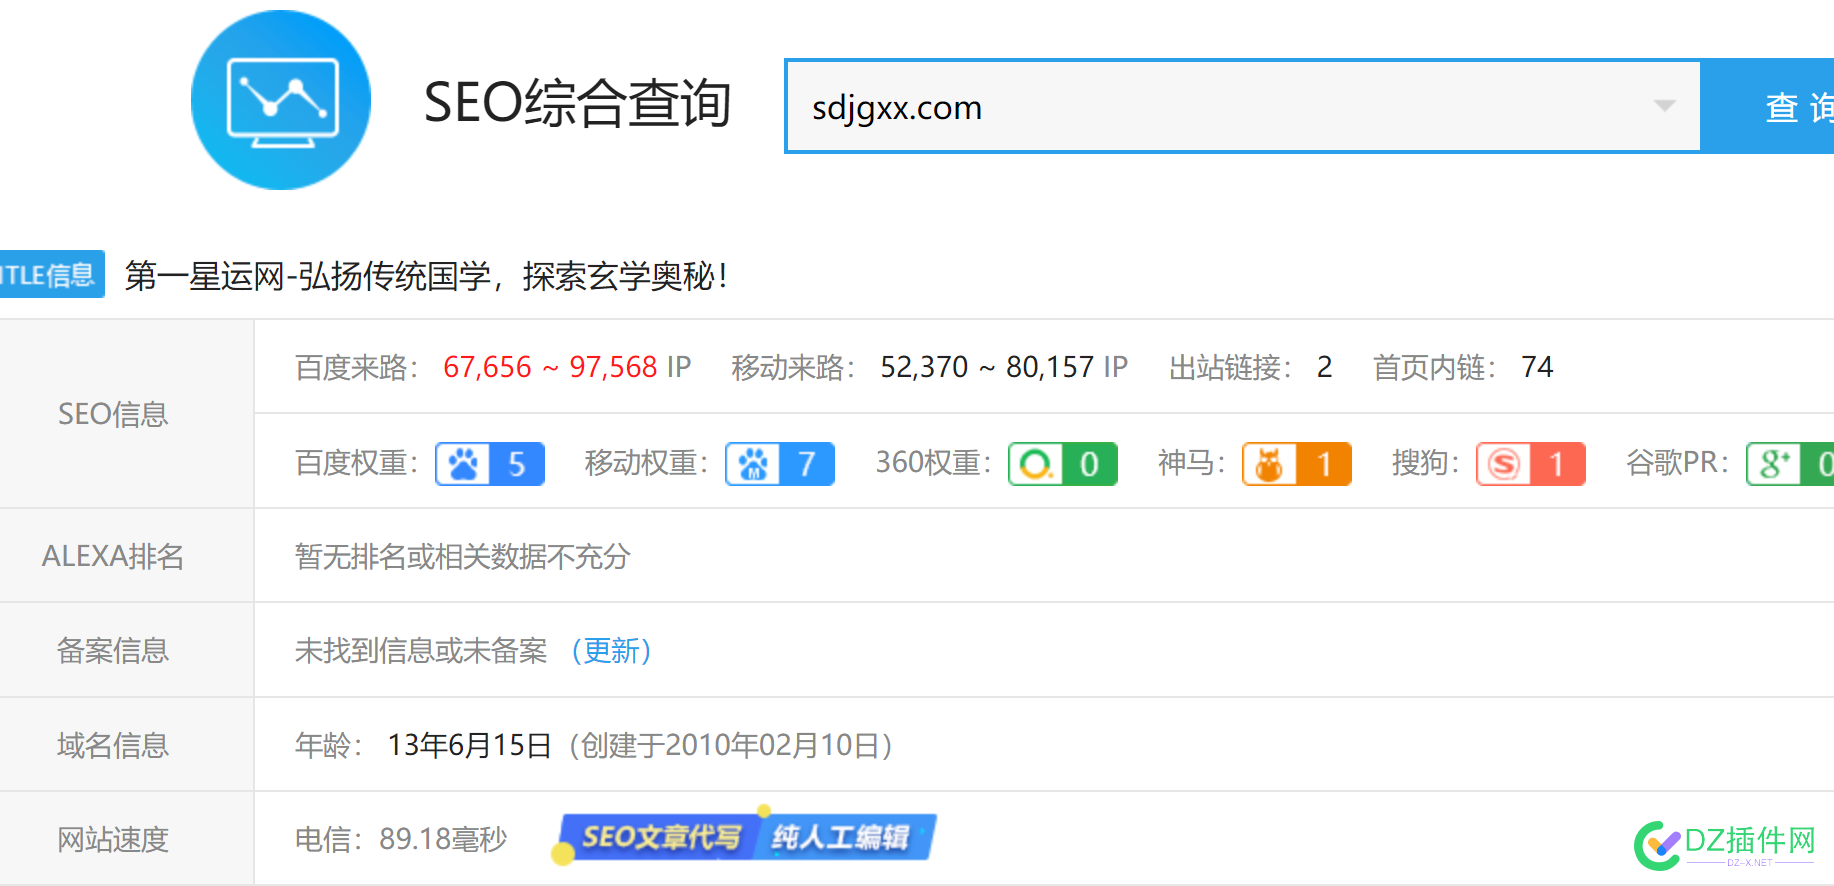The image size is (1834, 886).
Task: Select the 网站速度 row label
Action: [x=113, y=839]
